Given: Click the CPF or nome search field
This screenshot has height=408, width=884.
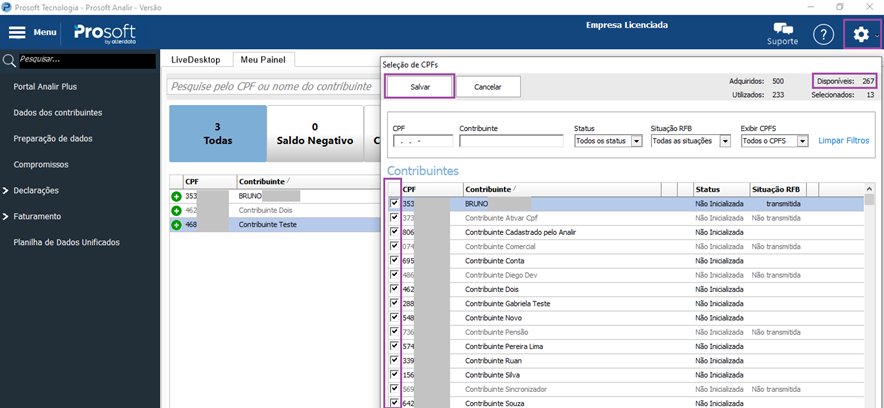Looking at the screenshot, I should point(273,86).
